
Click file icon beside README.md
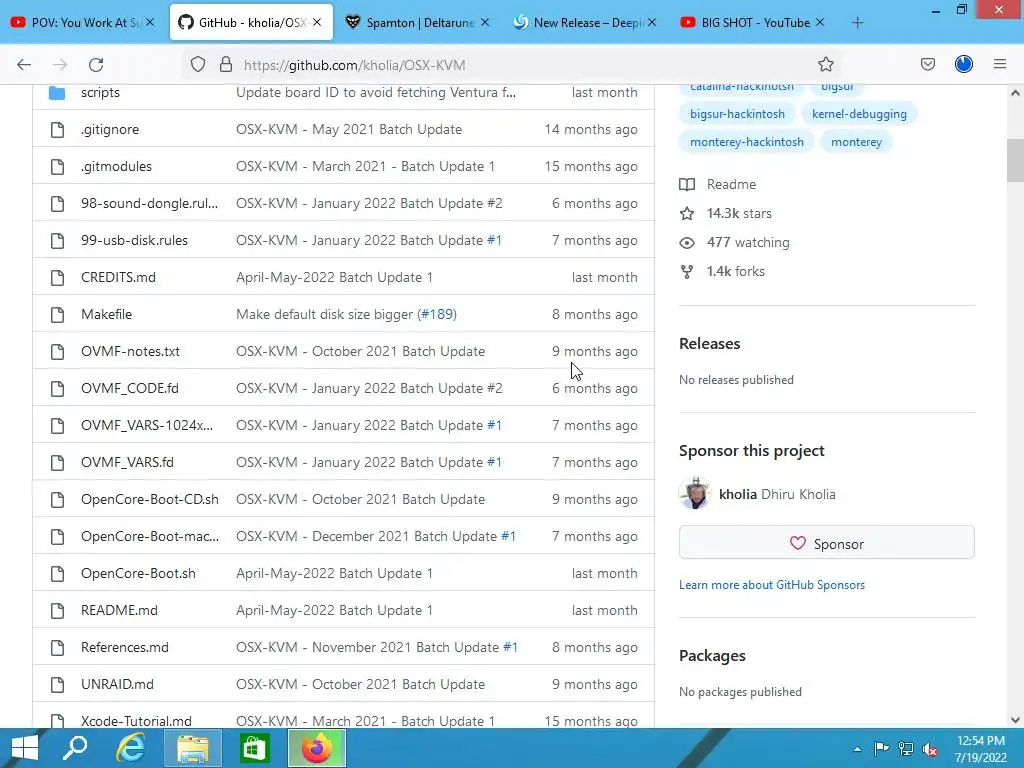(57, 611)
